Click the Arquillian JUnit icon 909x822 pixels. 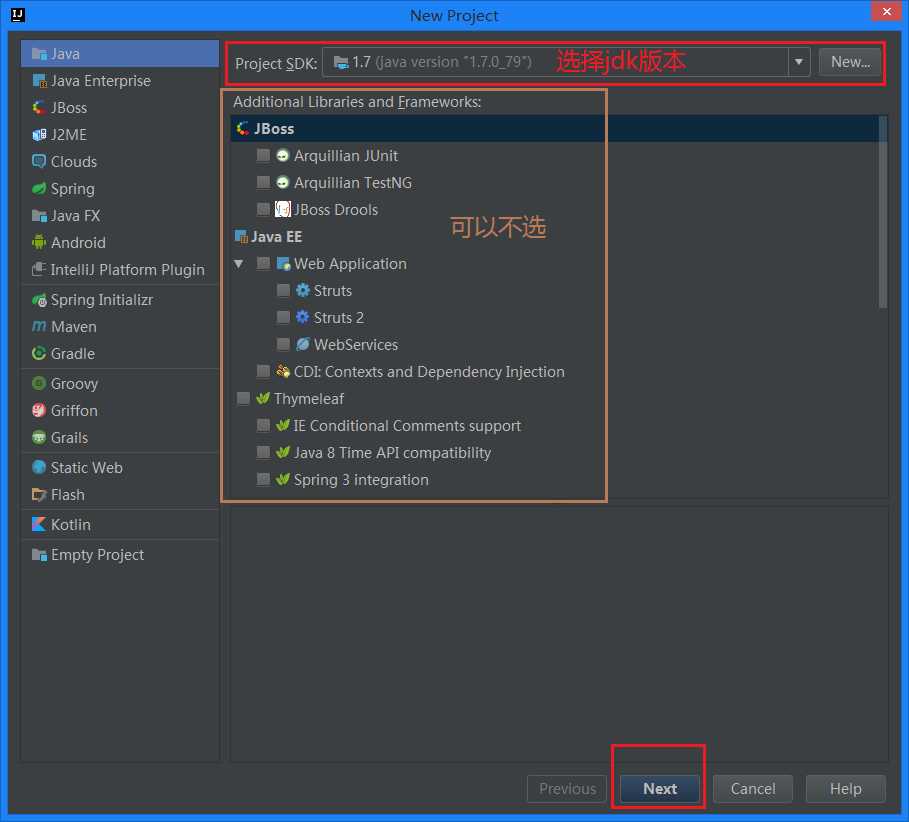pyautogui.click(x=283, y=155)
